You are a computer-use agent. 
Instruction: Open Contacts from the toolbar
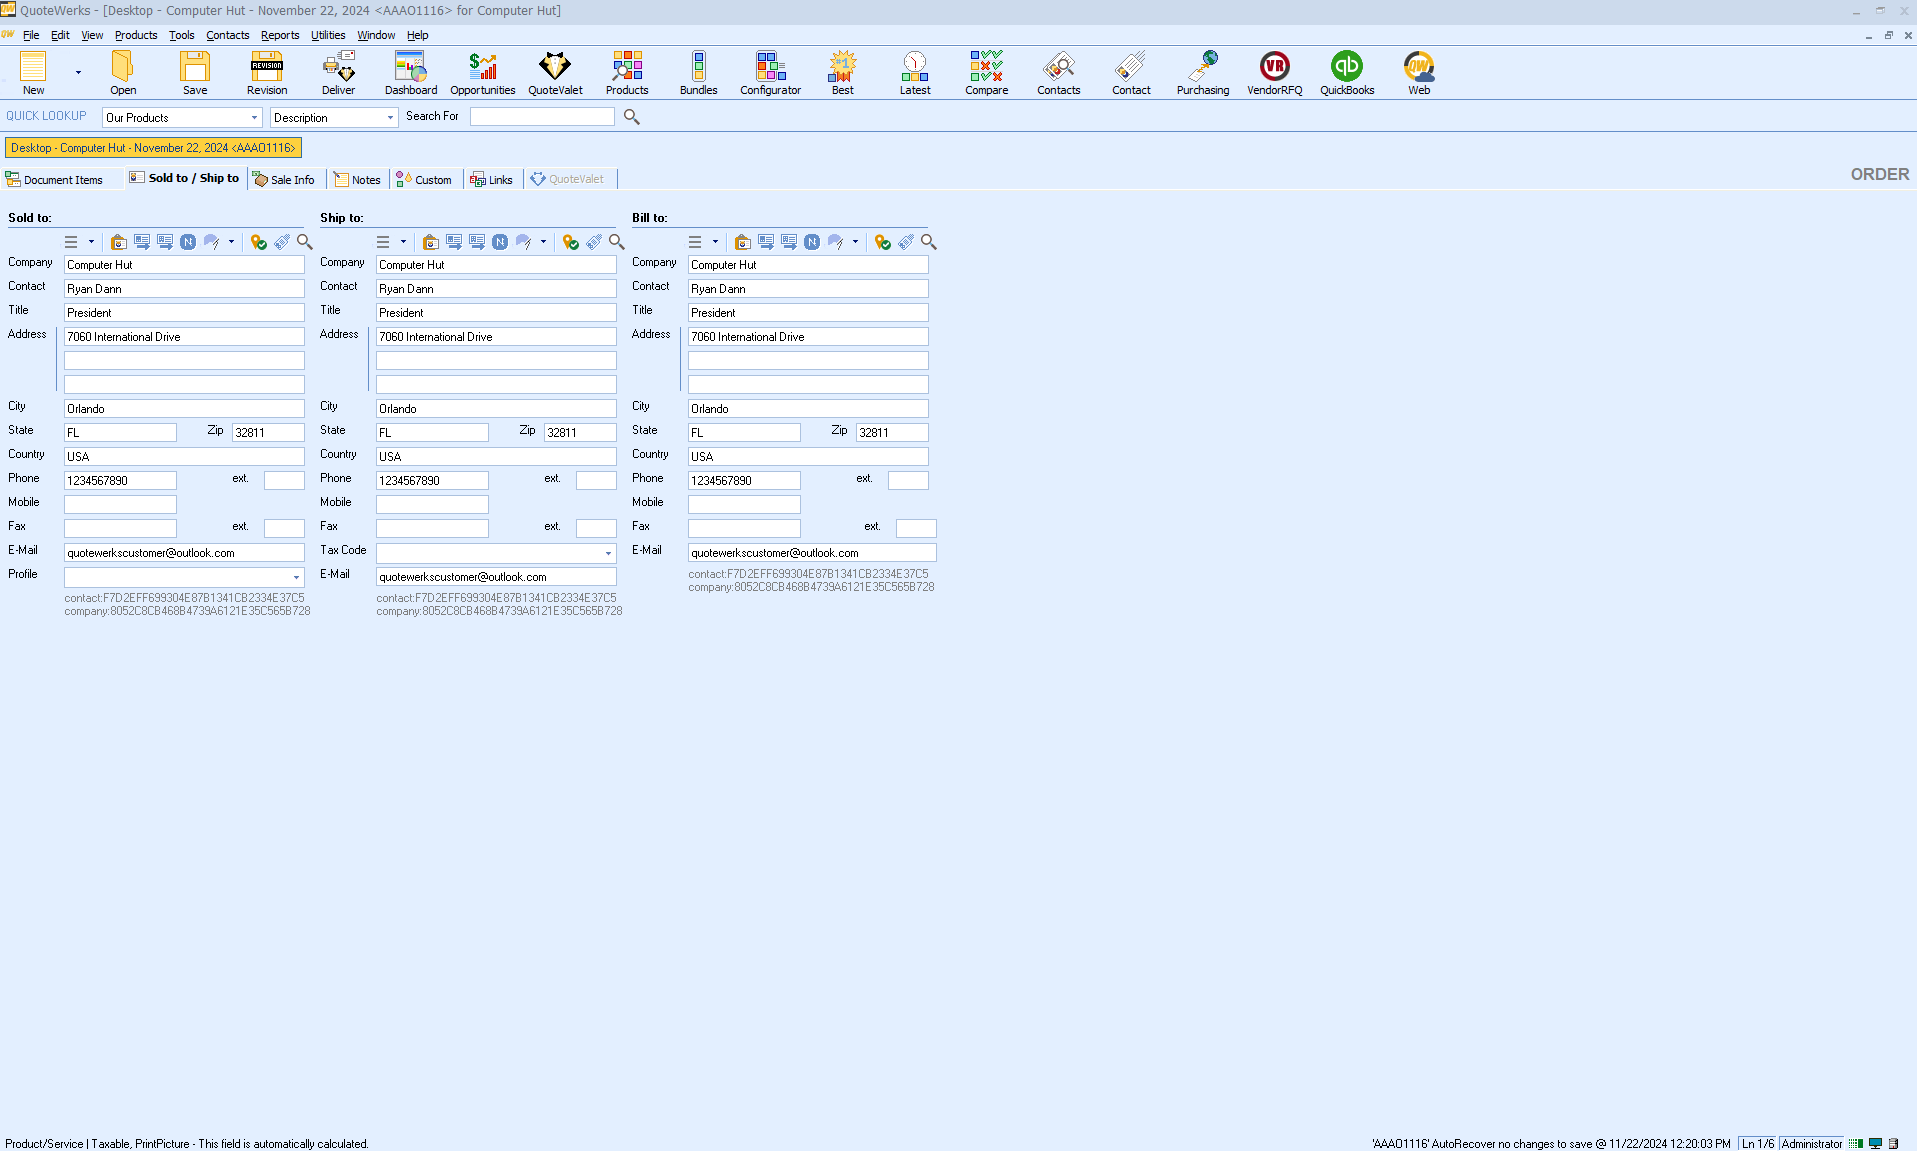1059,73
